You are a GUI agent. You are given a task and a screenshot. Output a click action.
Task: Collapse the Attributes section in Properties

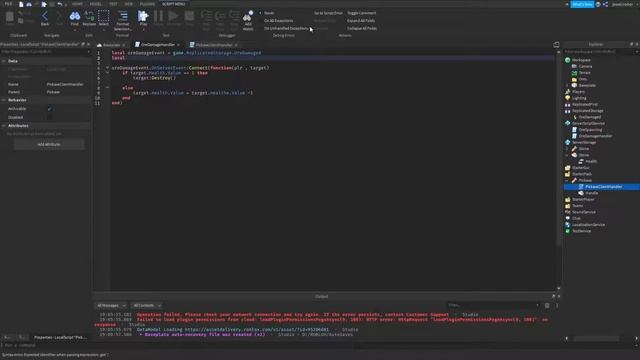point(4,126)
